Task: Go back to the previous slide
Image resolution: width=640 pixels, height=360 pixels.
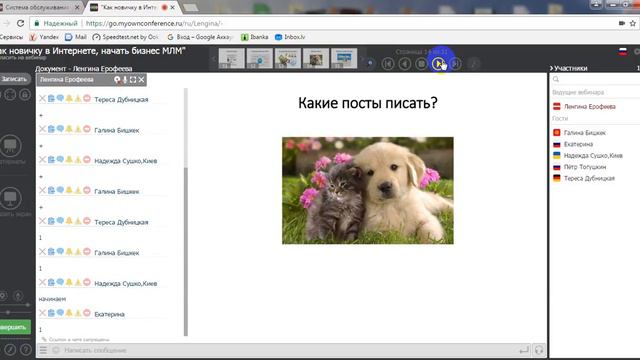Action: click(x=404, y=64)
